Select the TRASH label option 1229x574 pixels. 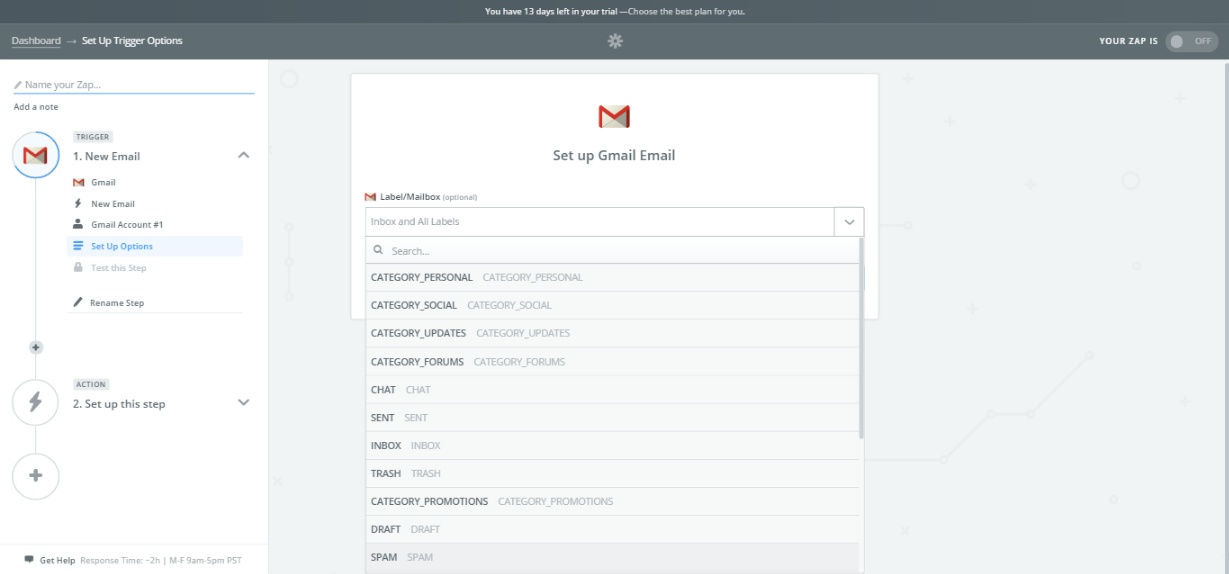point(612,473)
